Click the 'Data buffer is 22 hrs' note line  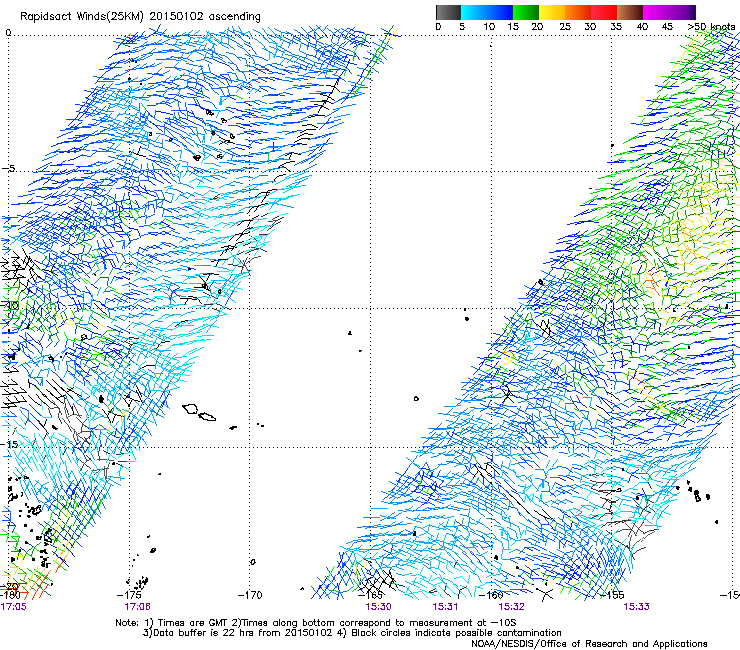point(352,633)
